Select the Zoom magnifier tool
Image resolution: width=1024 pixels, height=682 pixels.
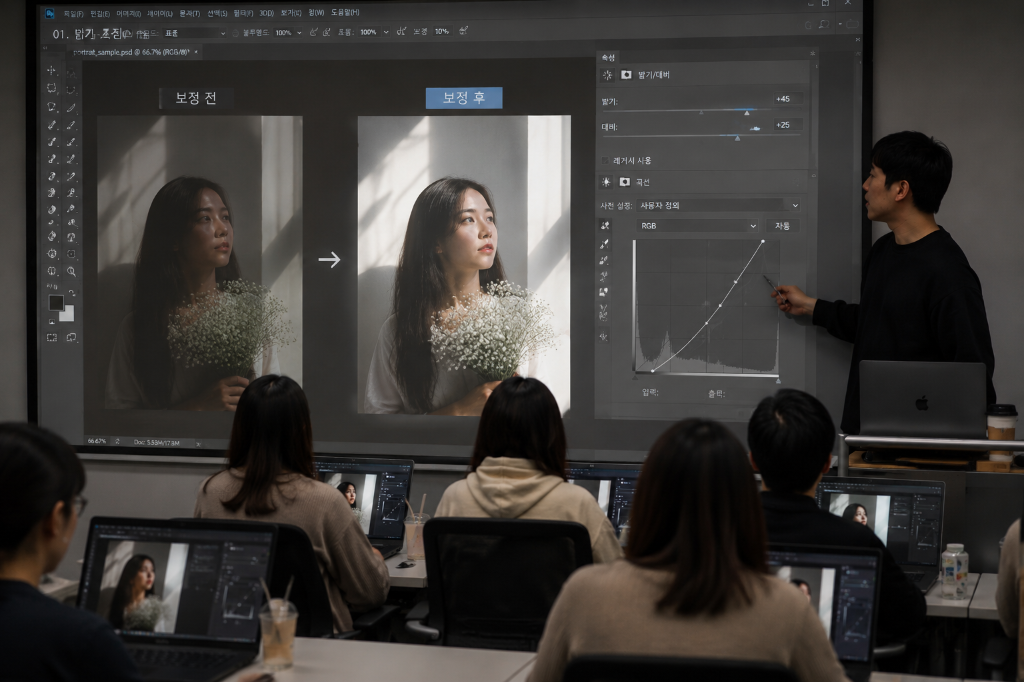[71, 271]
